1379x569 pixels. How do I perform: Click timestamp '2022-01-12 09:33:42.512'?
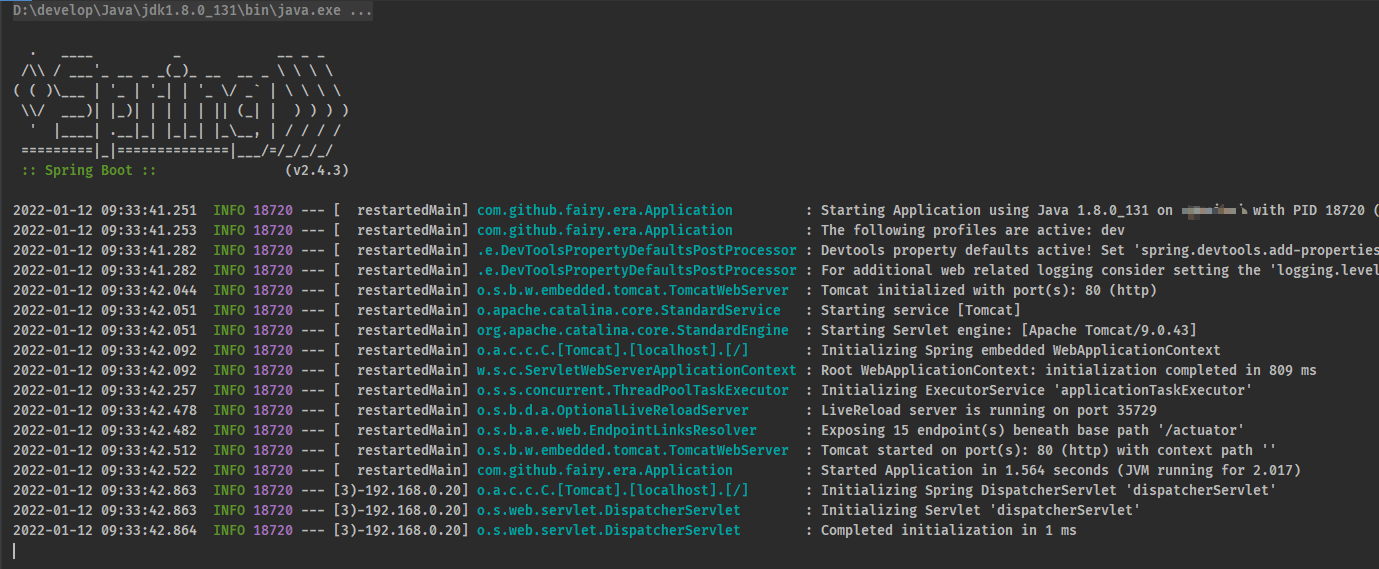tap(105, 450)
